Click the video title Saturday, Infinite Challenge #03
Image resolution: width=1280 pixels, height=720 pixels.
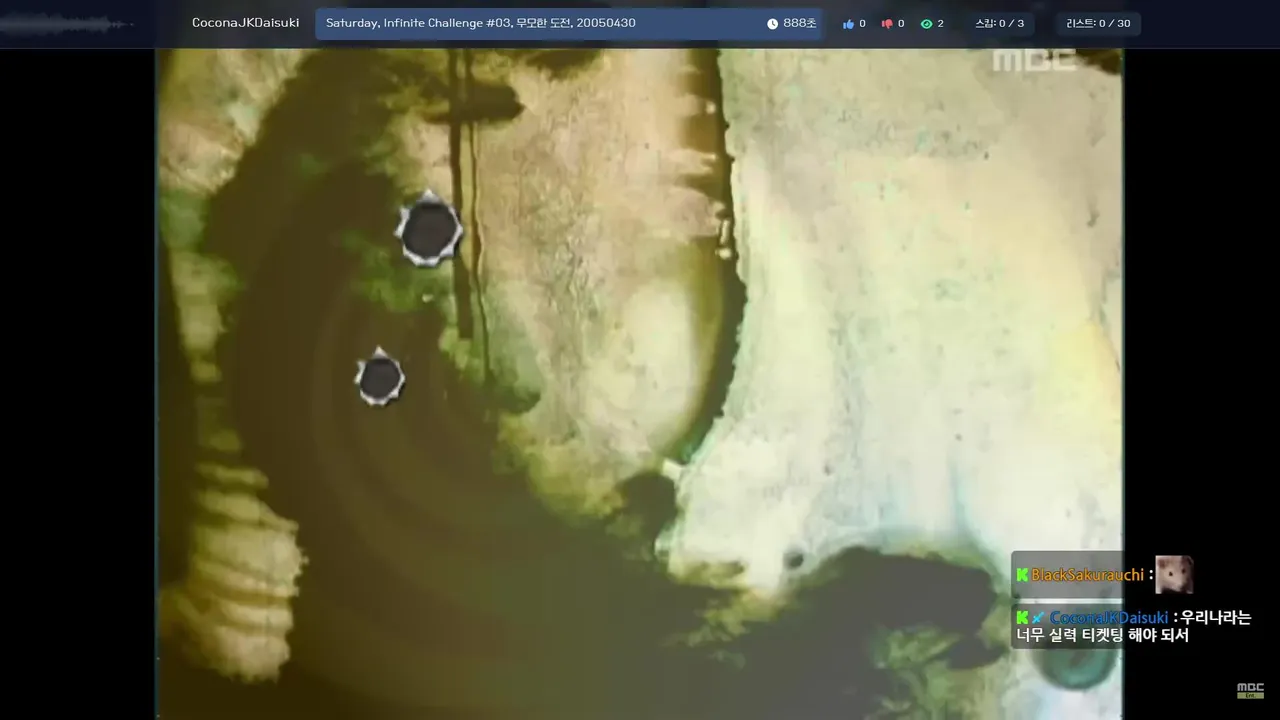pyautogui.click(x=480, y=23)
